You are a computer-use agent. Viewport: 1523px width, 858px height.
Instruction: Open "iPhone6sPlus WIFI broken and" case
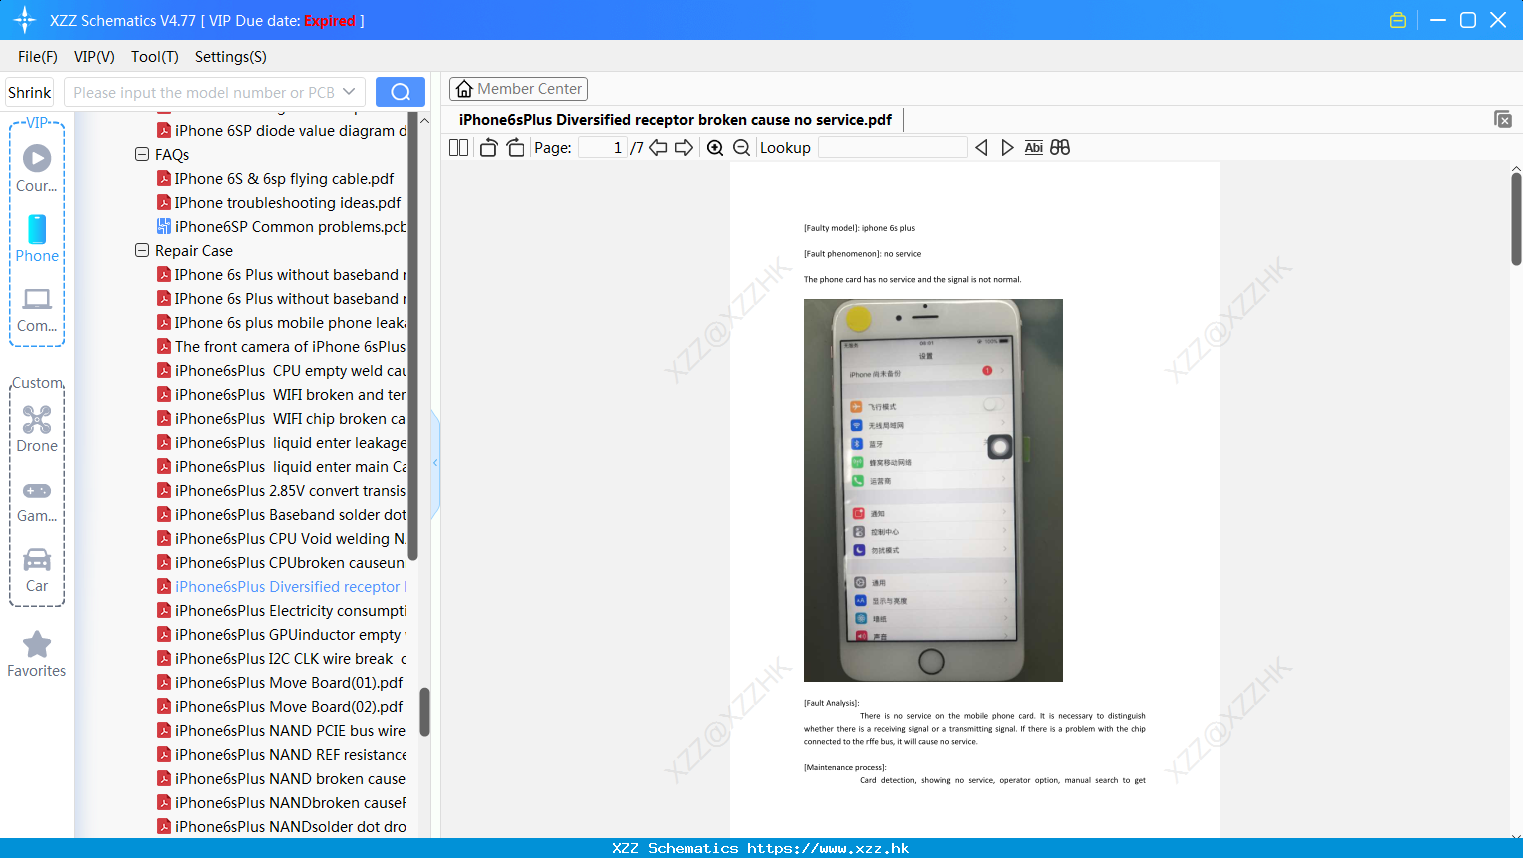tap(282, 395)
